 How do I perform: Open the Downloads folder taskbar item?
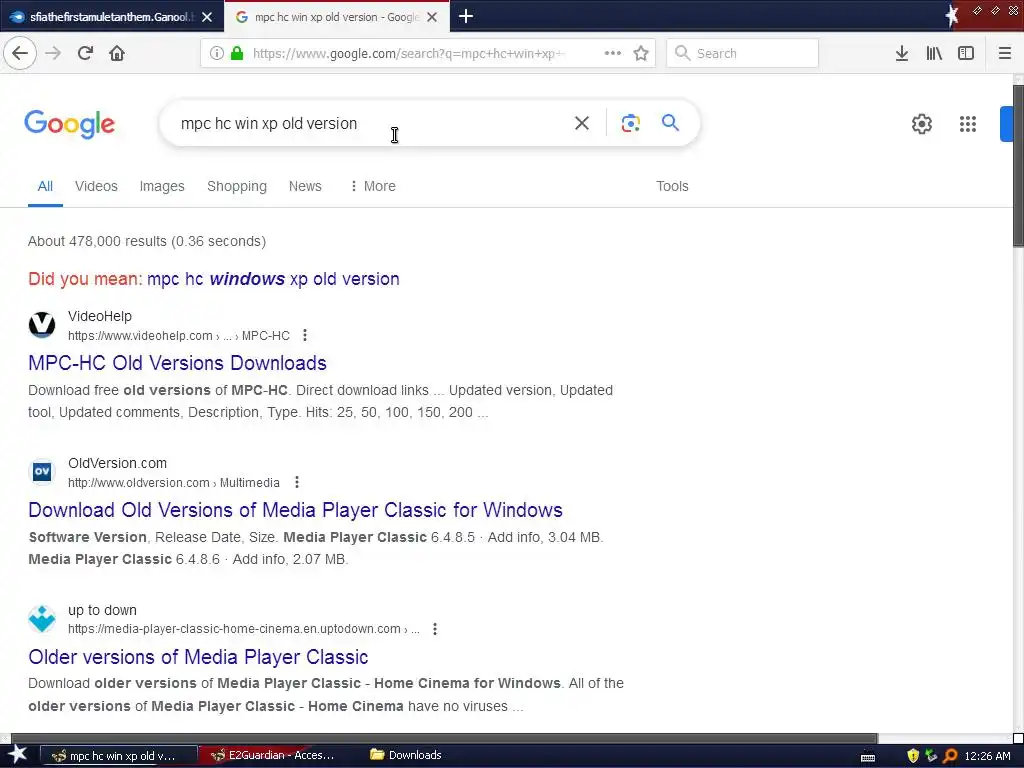pos(406,755)
